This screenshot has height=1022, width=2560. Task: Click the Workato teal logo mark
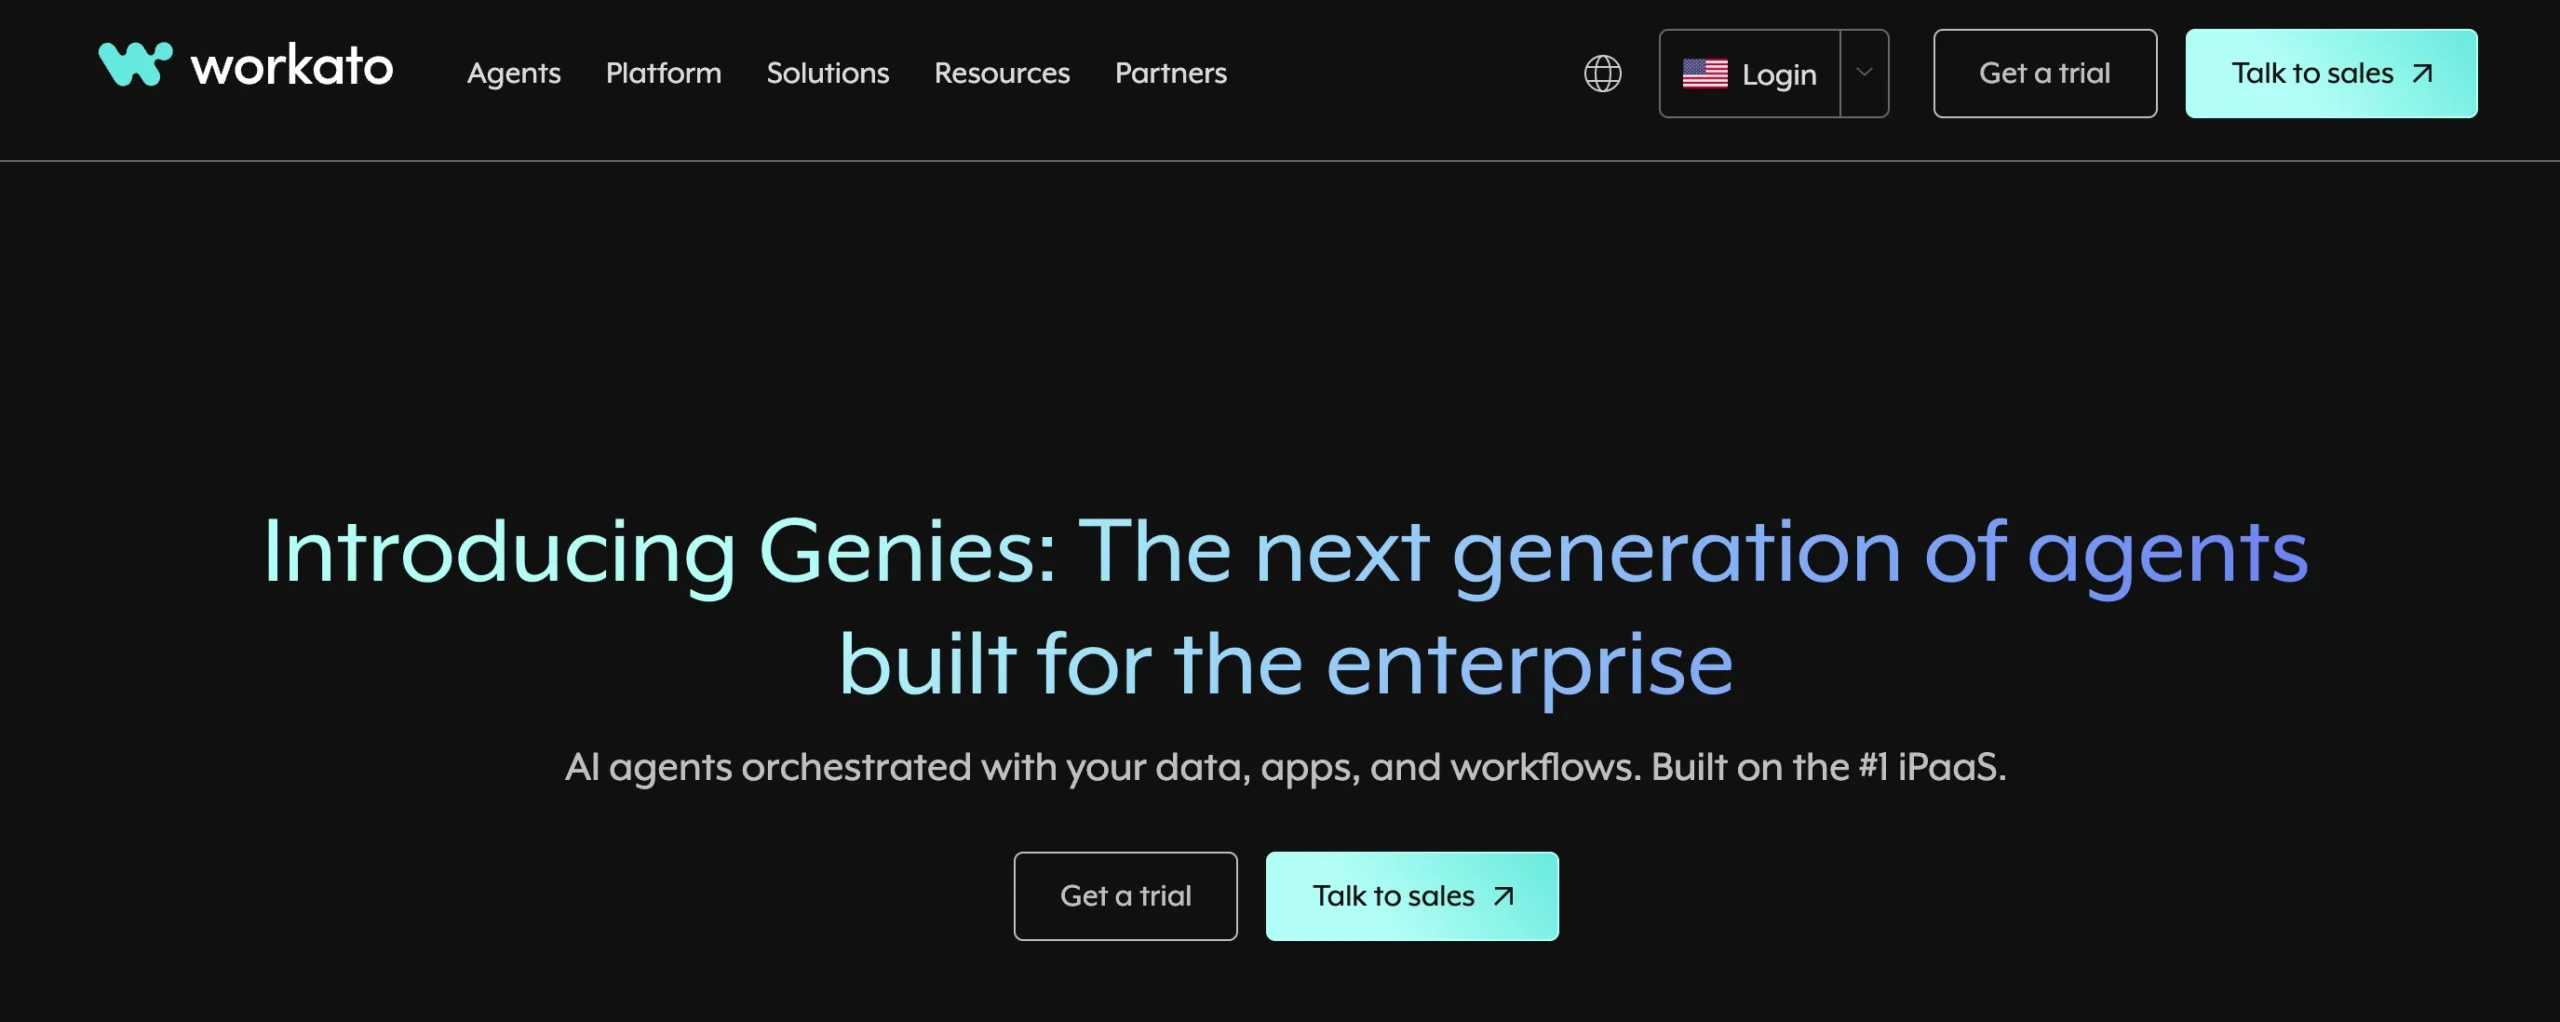(x=135, y=64)
